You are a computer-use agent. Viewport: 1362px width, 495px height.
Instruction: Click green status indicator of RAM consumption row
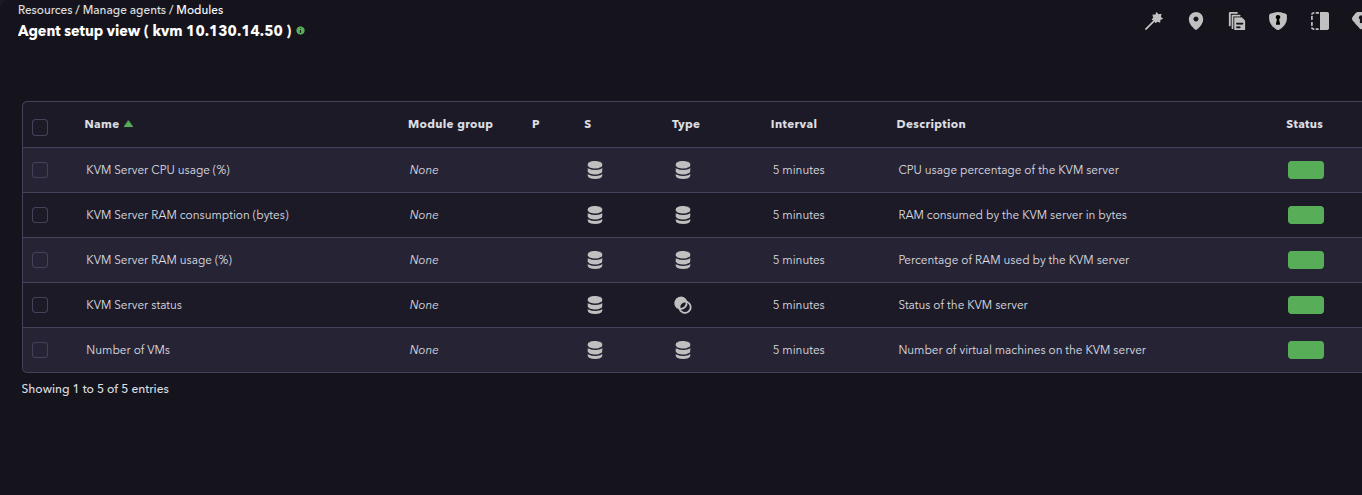[1306, 215]
